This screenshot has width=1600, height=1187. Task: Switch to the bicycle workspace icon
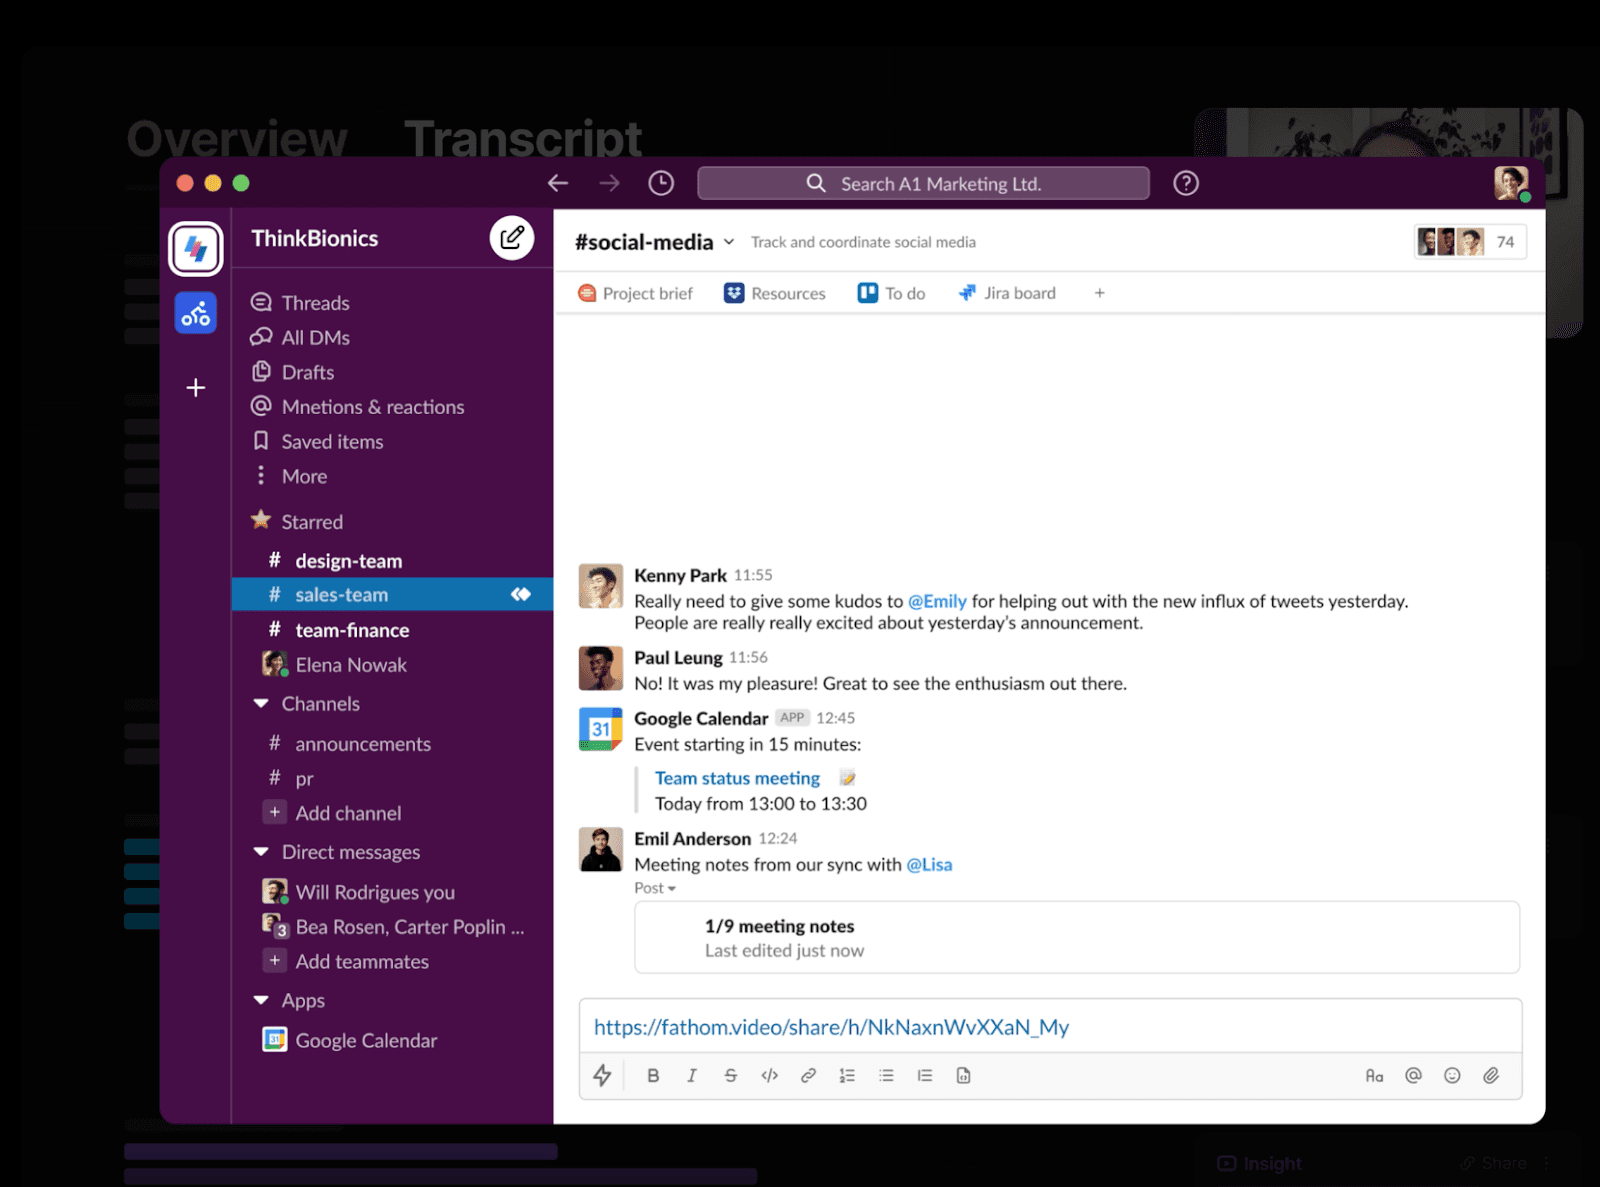click(196, 314)
